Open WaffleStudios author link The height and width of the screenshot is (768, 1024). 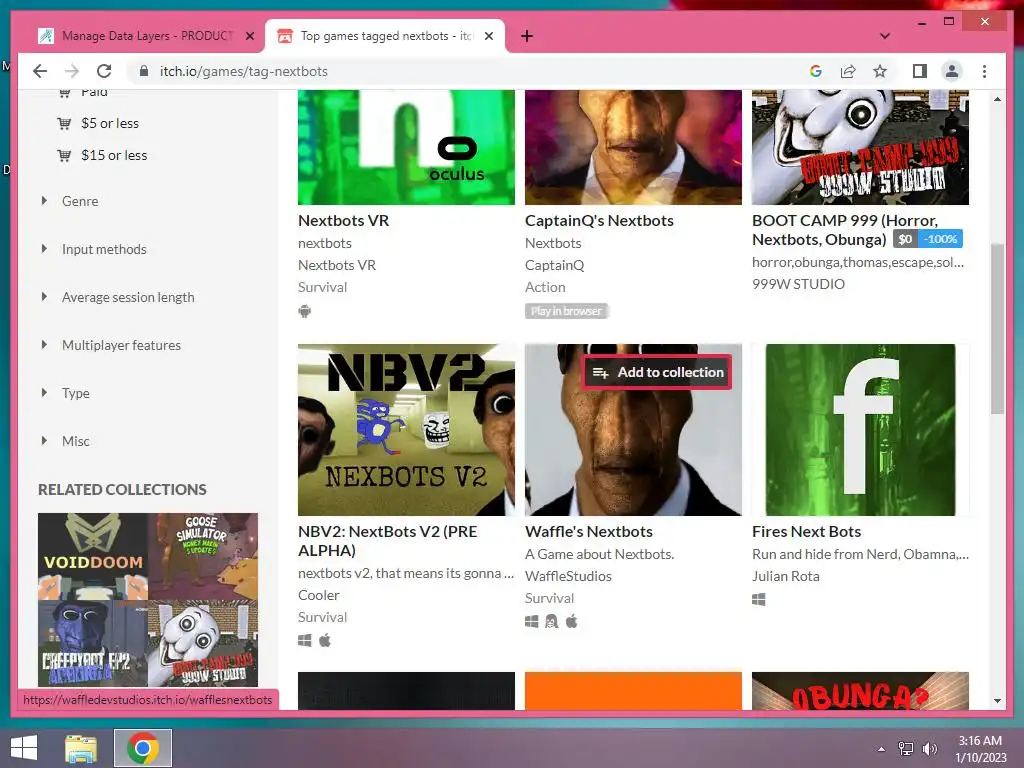click(x=568, y=576)
